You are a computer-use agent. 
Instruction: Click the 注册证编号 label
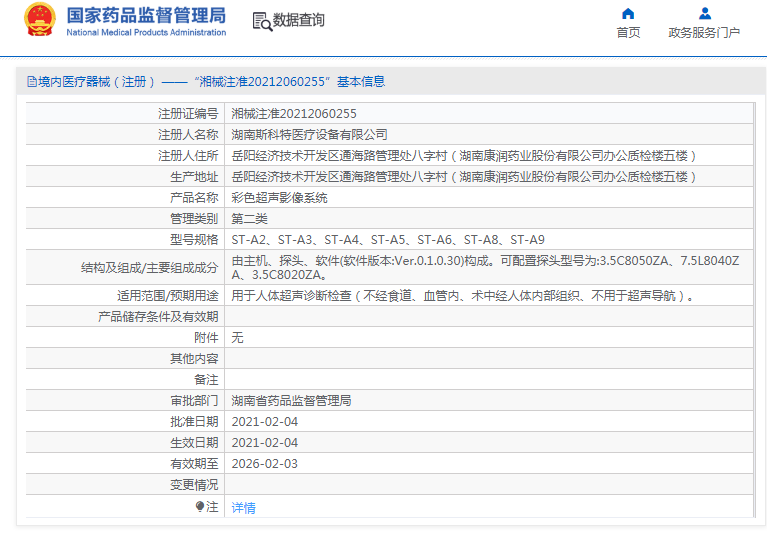coord(188,113)
